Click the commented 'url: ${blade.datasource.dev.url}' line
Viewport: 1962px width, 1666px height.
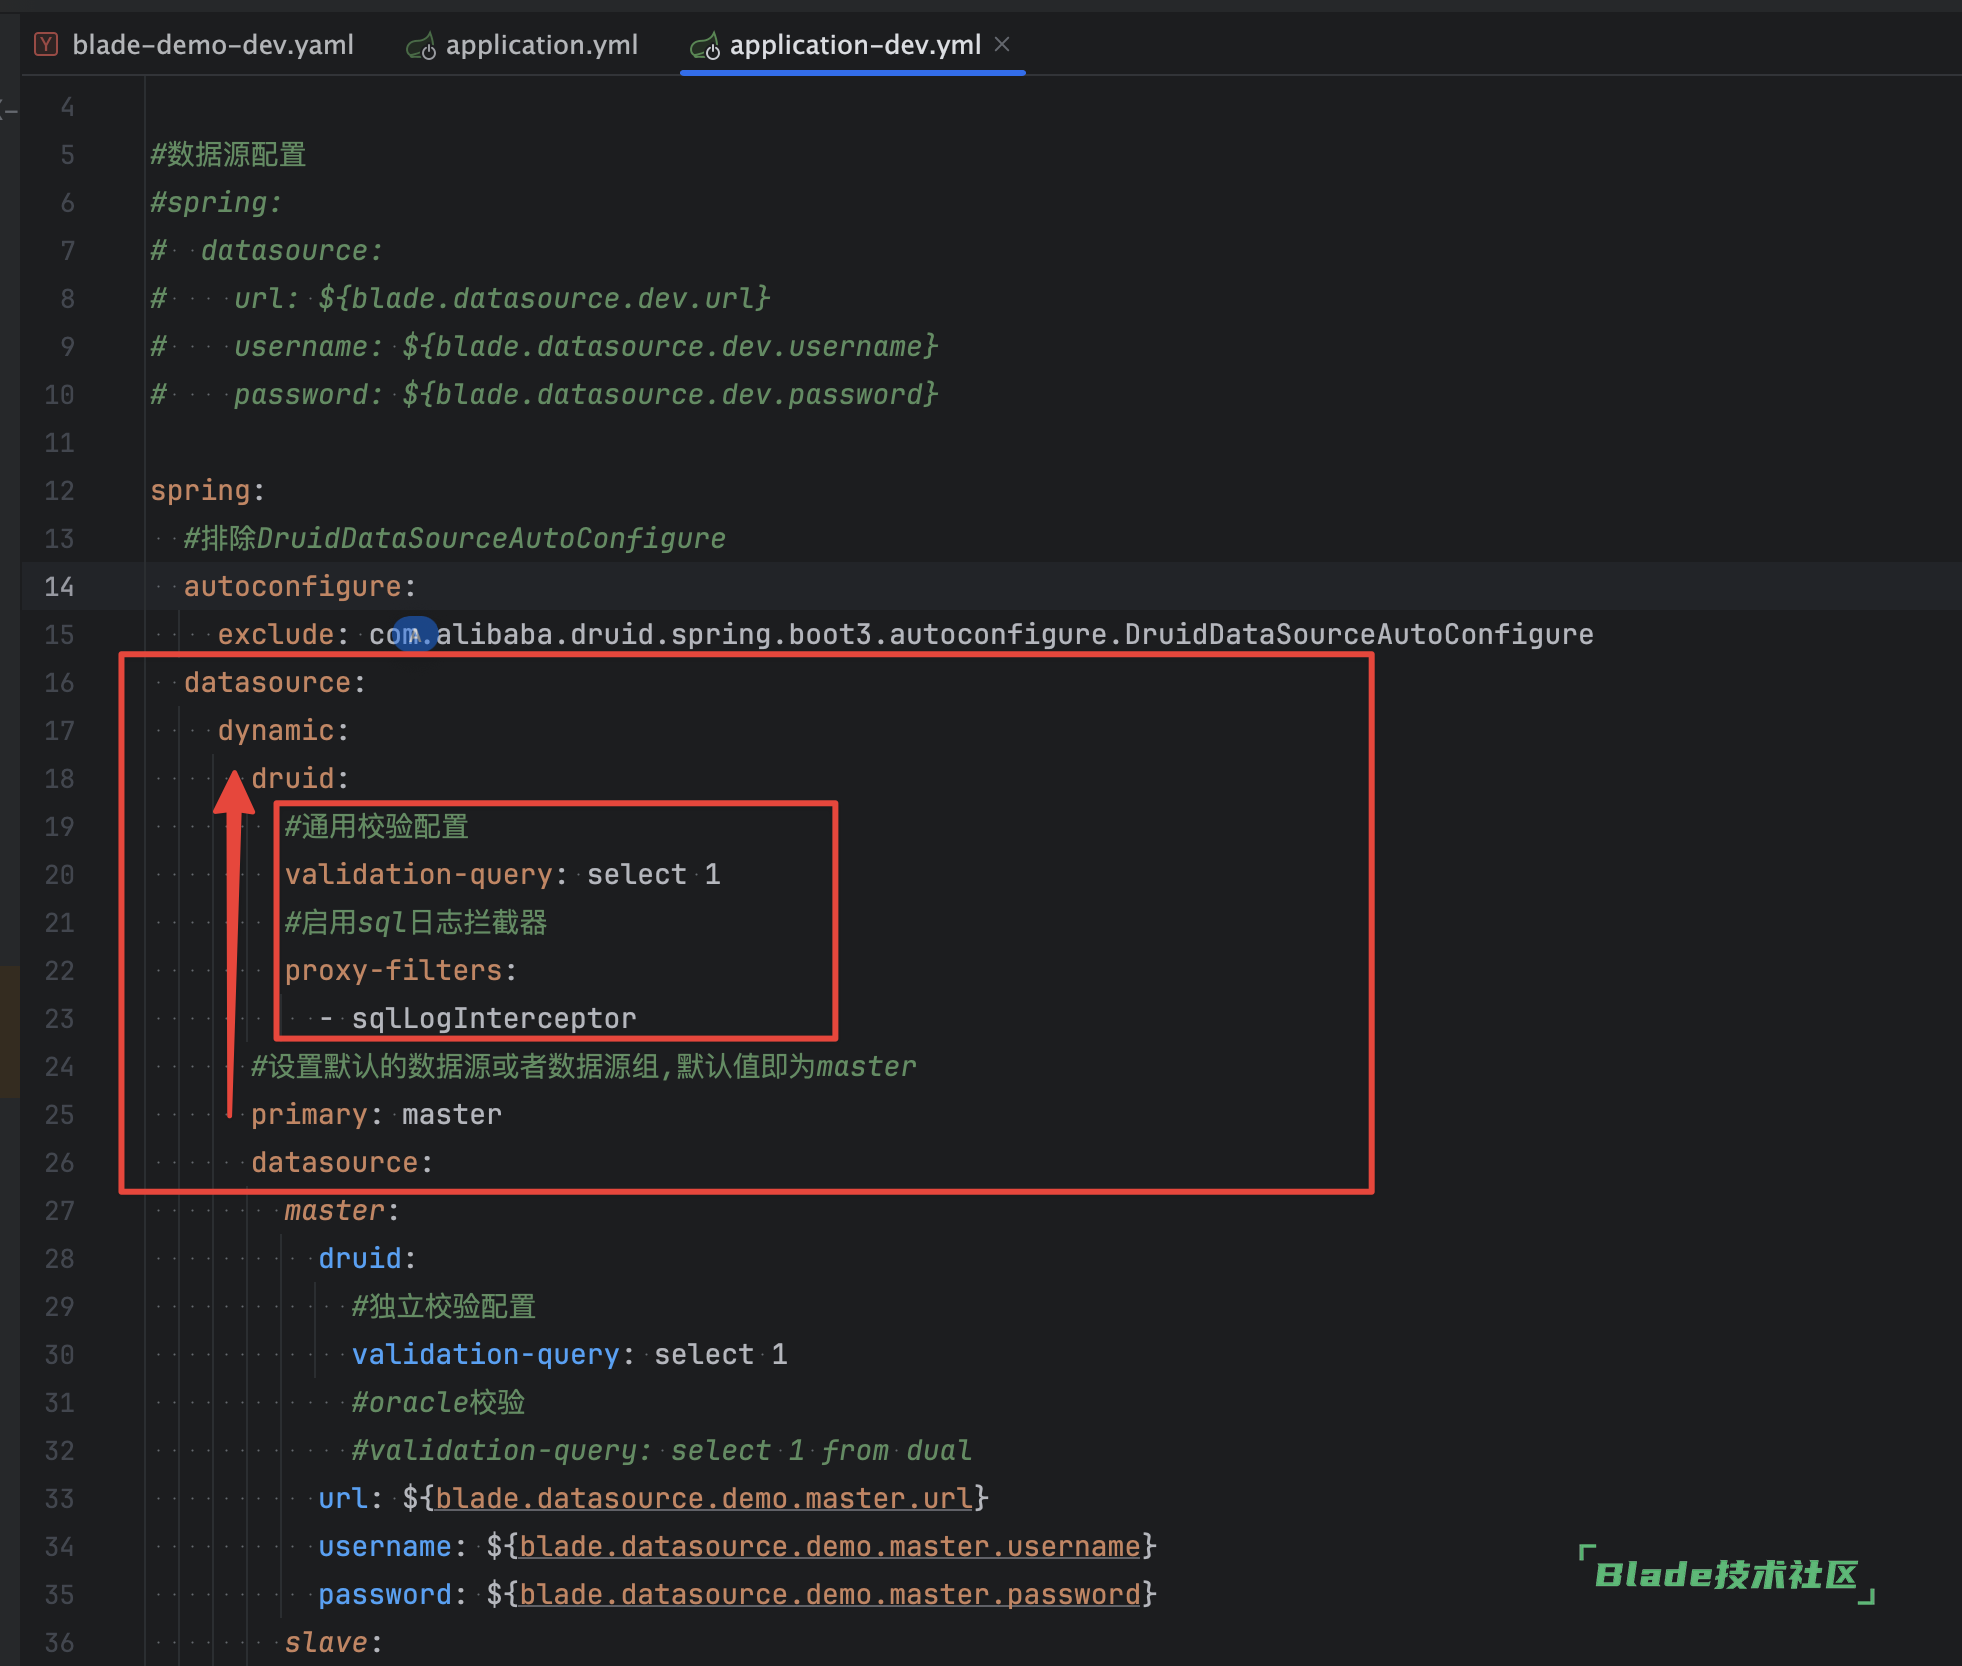tap(460, 298)
